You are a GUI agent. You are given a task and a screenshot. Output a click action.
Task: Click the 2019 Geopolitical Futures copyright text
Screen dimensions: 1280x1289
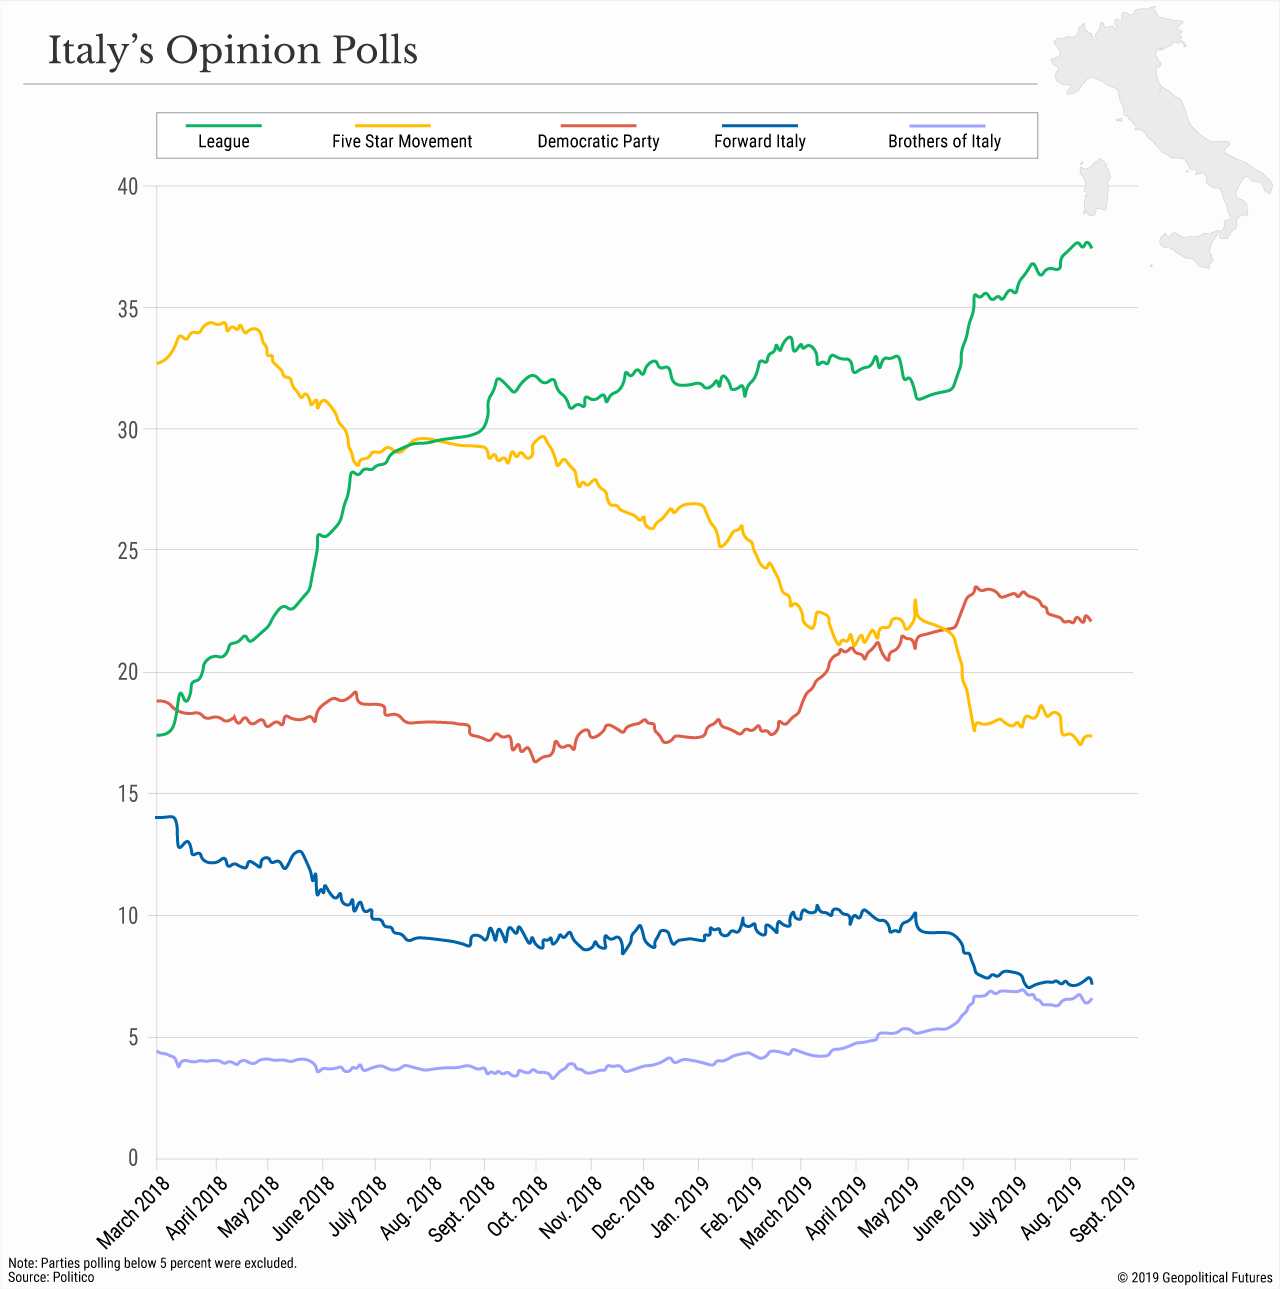(x=1195, y=1277)
